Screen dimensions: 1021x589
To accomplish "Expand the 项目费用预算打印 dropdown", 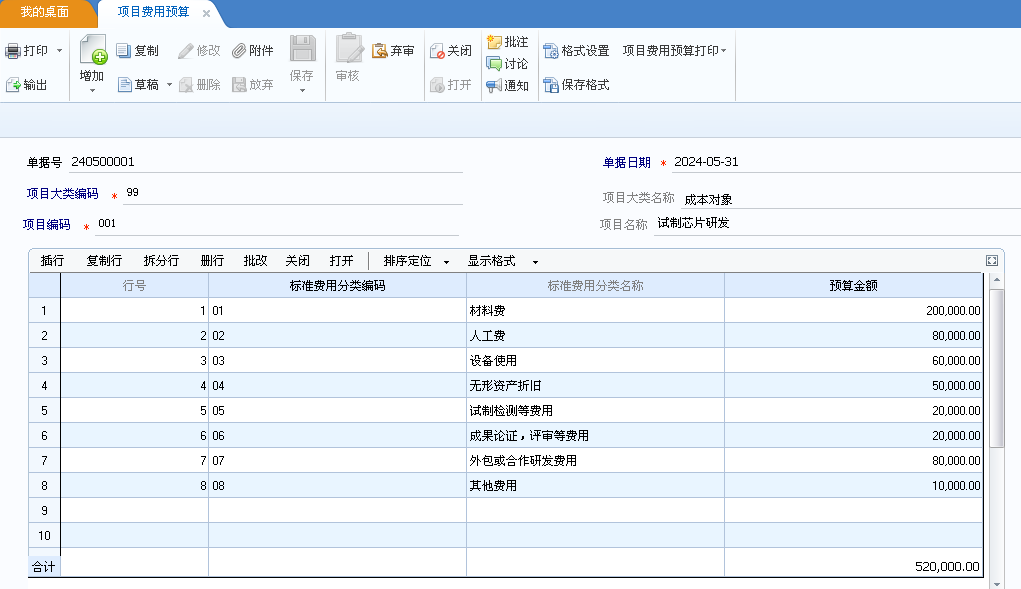I will point(674,51).
